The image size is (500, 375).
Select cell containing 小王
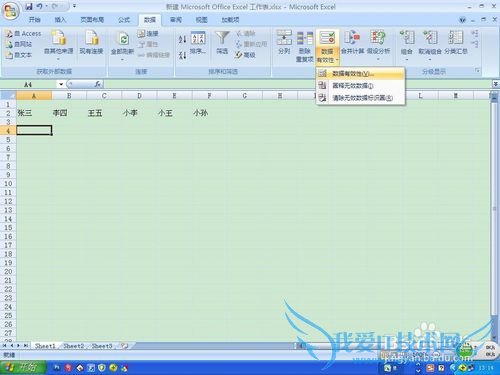pos(174,113)
